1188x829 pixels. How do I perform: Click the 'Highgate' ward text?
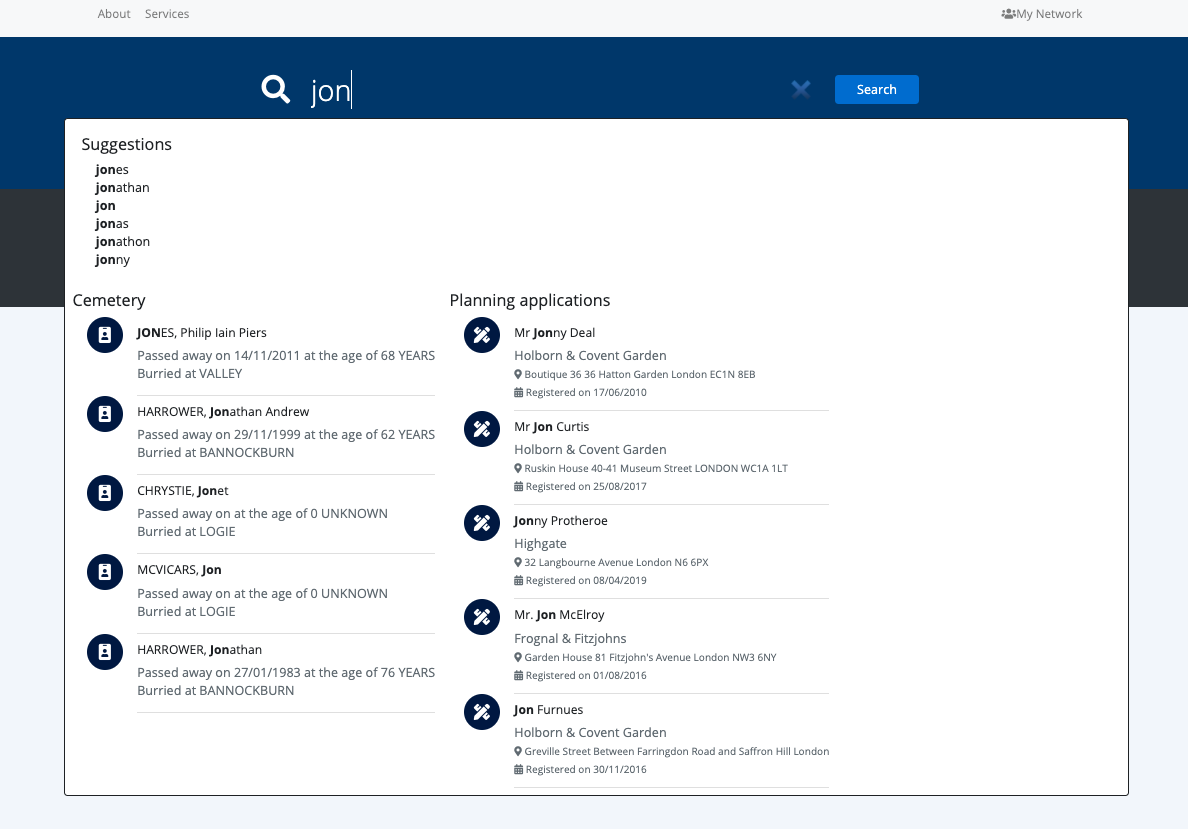[540, 543]
